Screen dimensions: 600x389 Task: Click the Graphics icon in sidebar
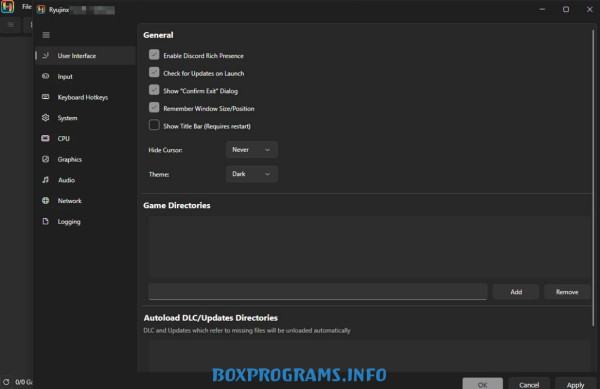46,159
